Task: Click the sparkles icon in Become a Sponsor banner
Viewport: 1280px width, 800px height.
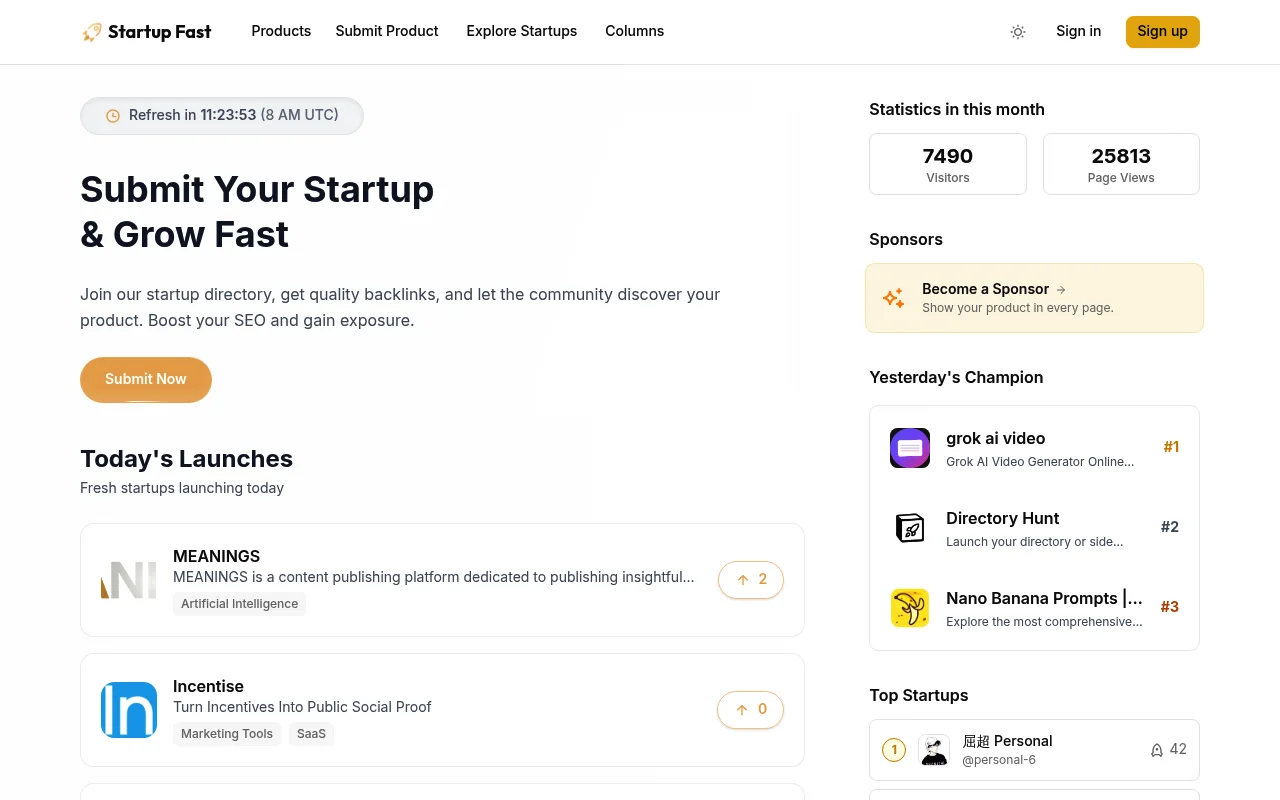Action: pyautogui.click(x=893, y=297)
